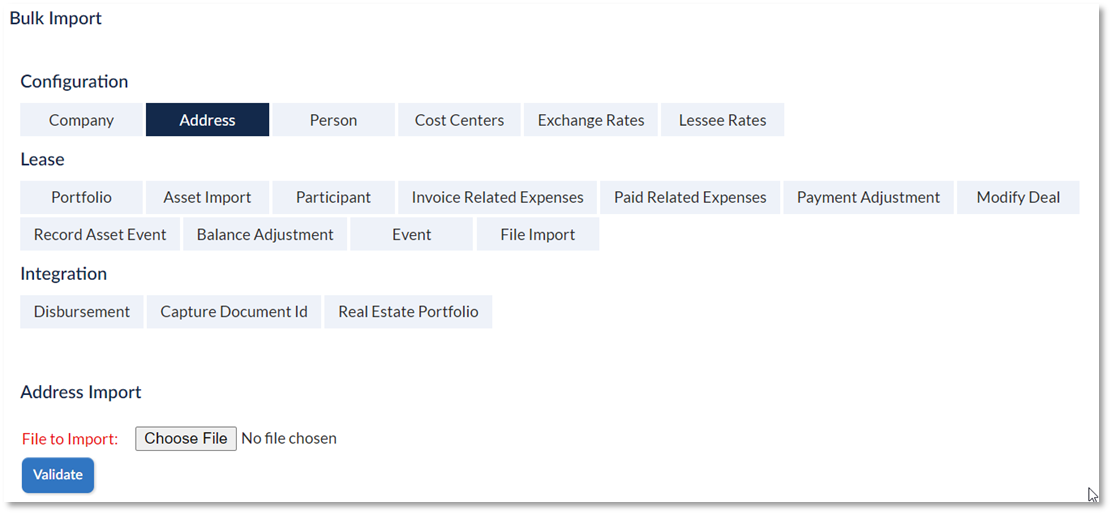Open the Asset Import option
The image size is (1111, 514).
pyautogui.click(x=208, y=197)
